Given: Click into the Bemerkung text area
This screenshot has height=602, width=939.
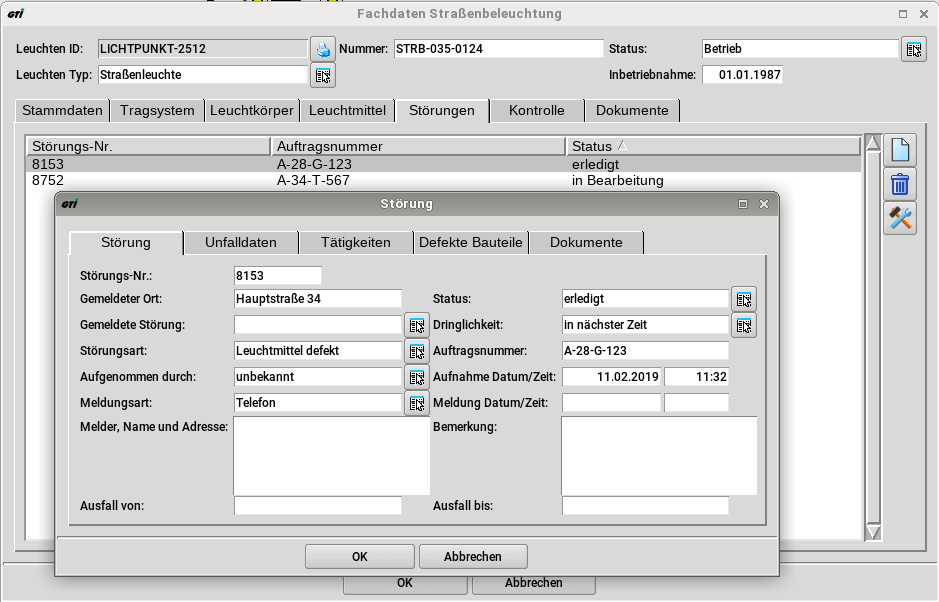Looking at the screenshot, I should (x=658, y=455).
